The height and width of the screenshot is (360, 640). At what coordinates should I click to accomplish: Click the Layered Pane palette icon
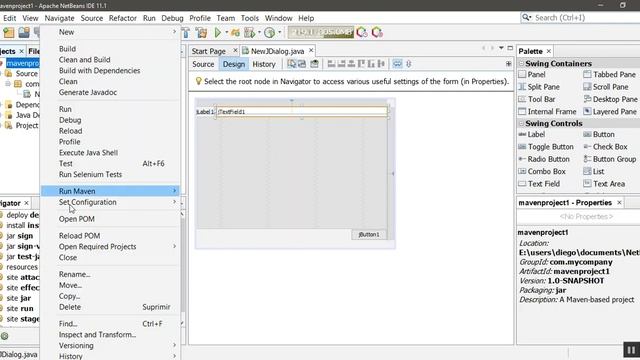pyautogui.click(x=587, y=111)
